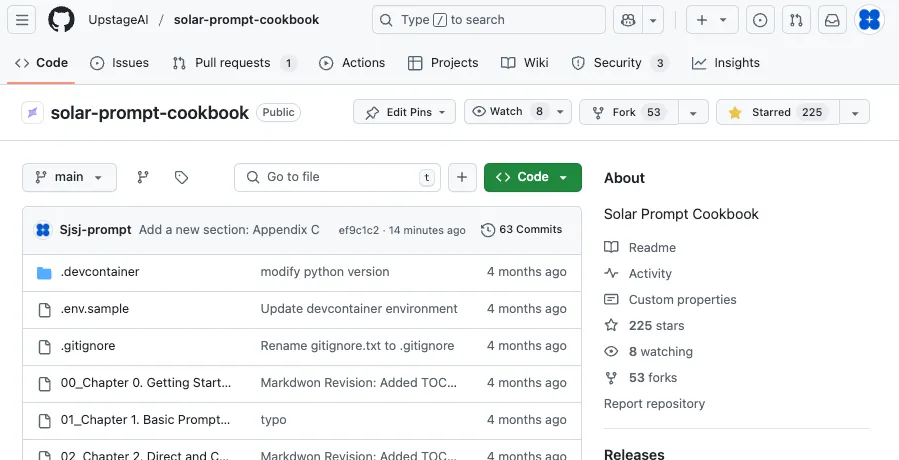Switch to the Actions tab
Viewport: 899px width, 460px height.
[352, 63]
